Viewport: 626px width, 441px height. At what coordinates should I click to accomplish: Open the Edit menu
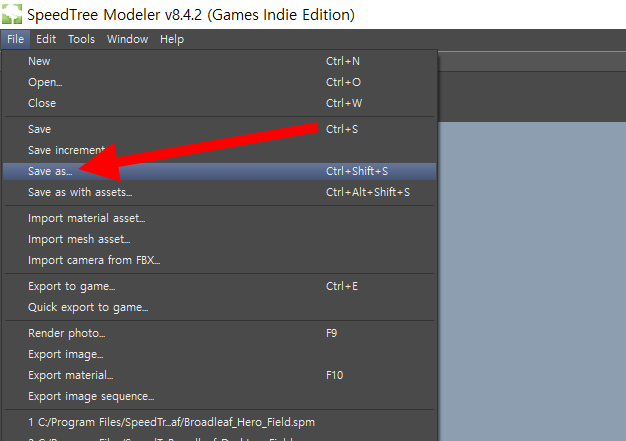pos(46,39)
